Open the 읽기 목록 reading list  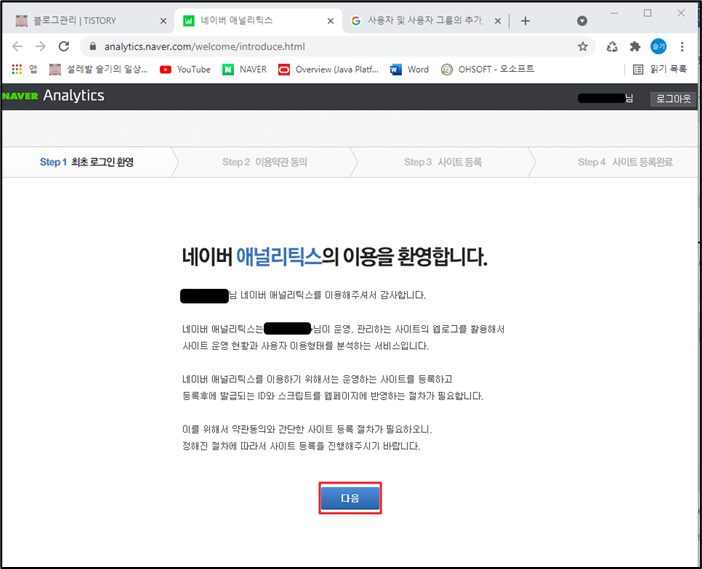(660, 69)
